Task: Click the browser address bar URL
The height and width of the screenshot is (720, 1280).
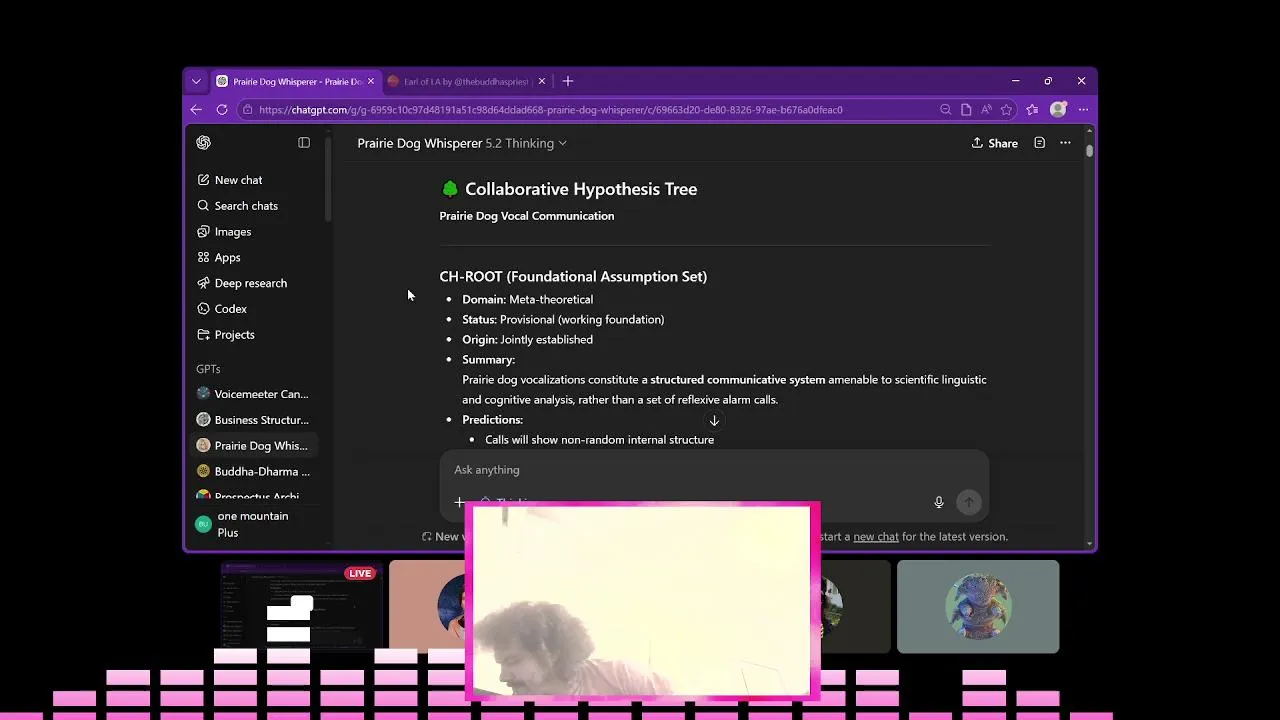Action: coord(551,110)
